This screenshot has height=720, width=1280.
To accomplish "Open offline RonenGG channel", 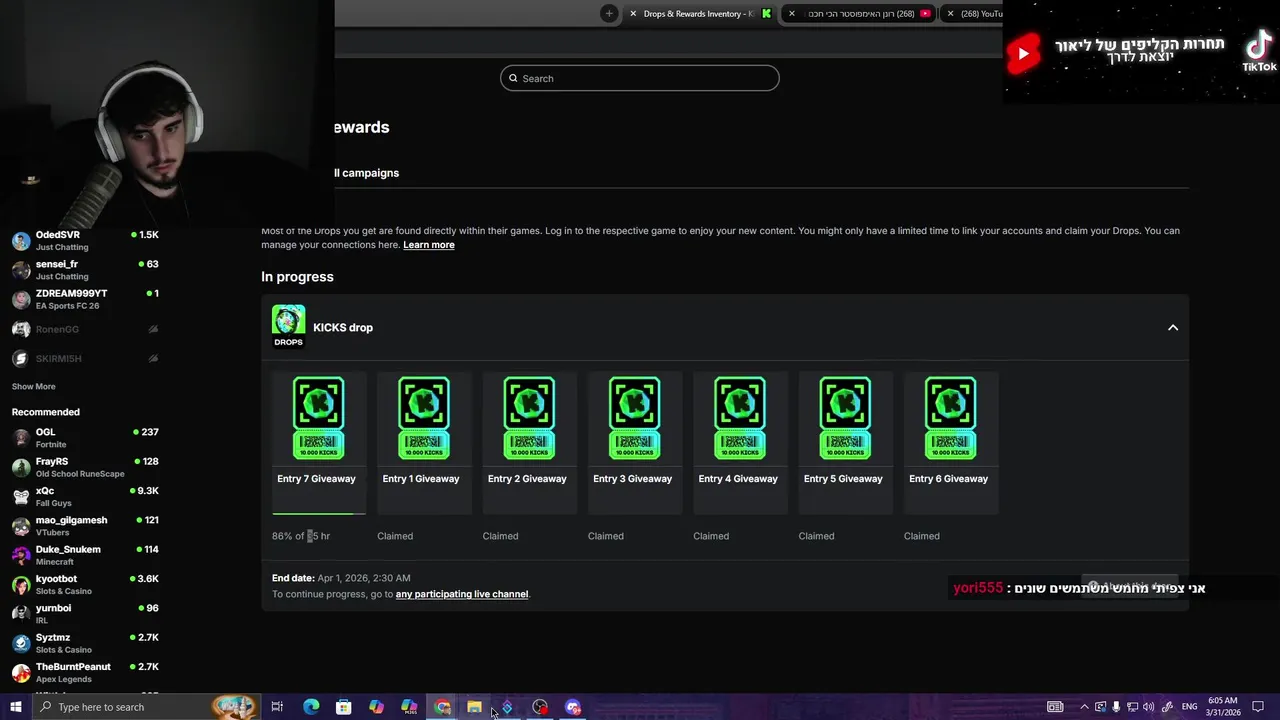I will point(85,329).
